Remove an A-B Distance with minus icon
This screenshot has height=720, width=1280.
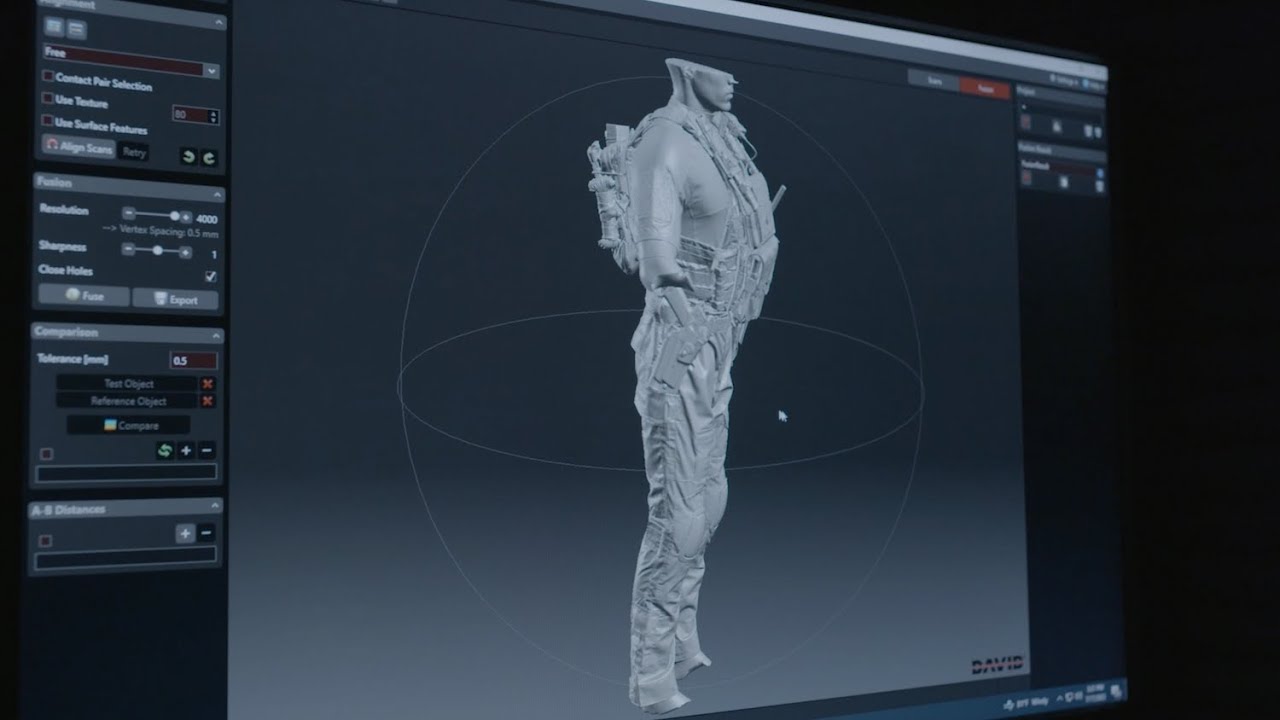point(206,534)
